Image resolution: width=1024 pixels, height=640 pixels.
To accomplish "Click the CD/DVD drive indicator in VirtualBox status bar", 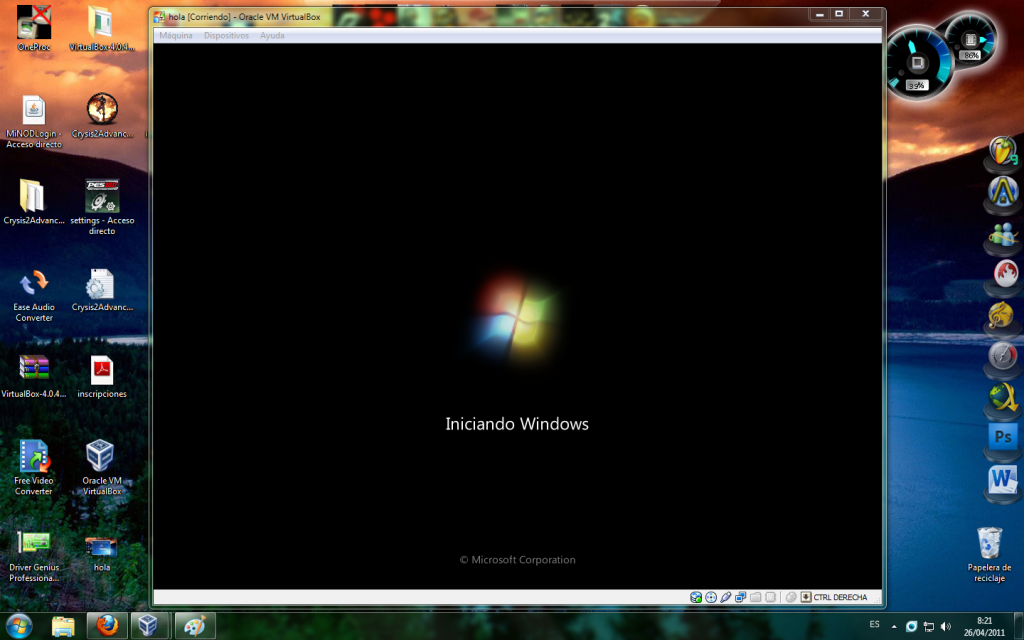I will point(711,597).
